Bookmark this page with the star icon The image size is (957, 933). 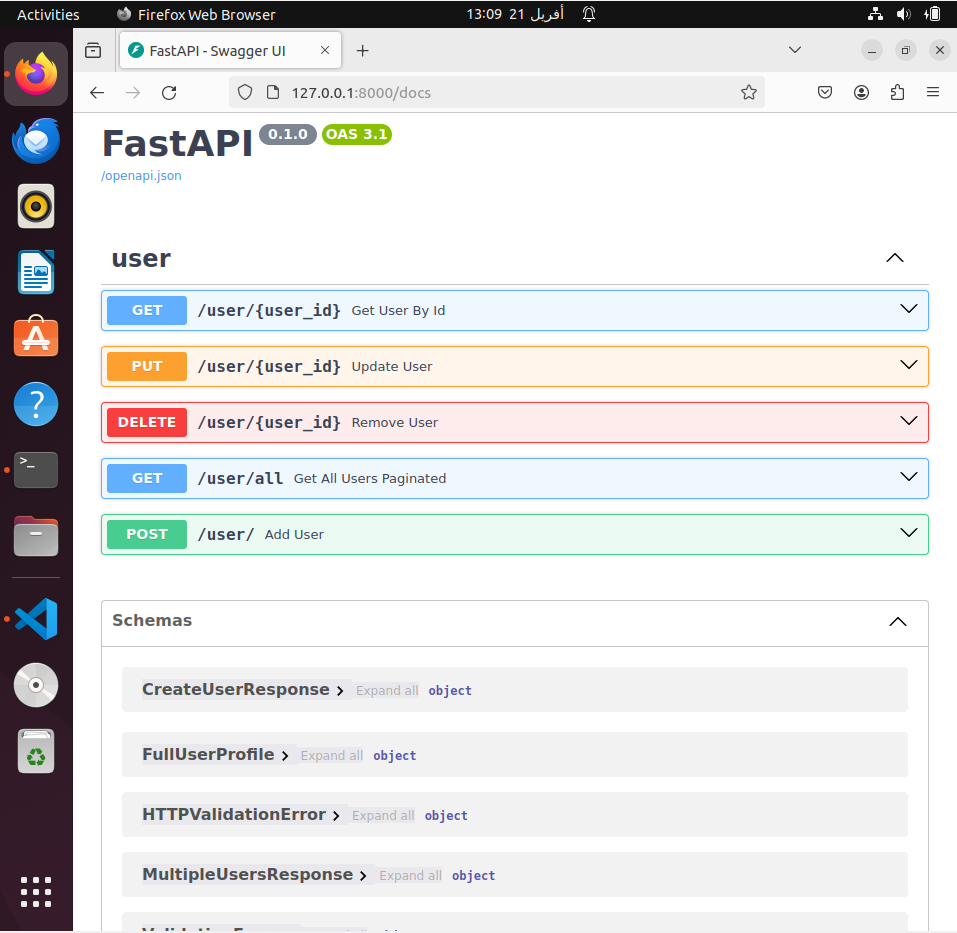[749, 93]
